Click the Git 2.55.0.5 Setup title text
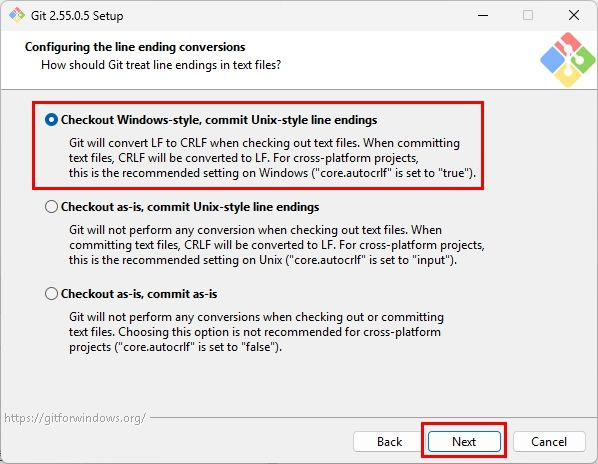The height and width of the screenshot is (464, 598). (77, 16)
